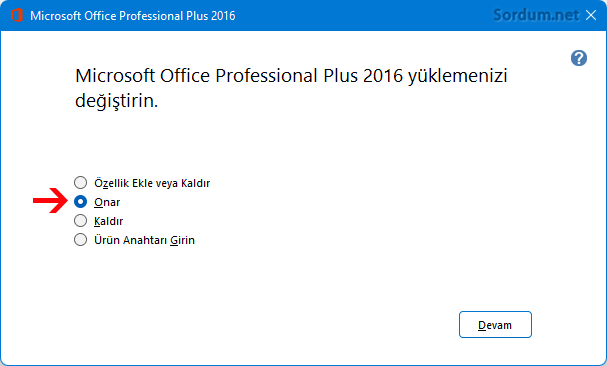The height and width of the screenshot is (366, 607).
Task: Select the Ürün Anahtarı Girin radio button
Action: (81, 240)
